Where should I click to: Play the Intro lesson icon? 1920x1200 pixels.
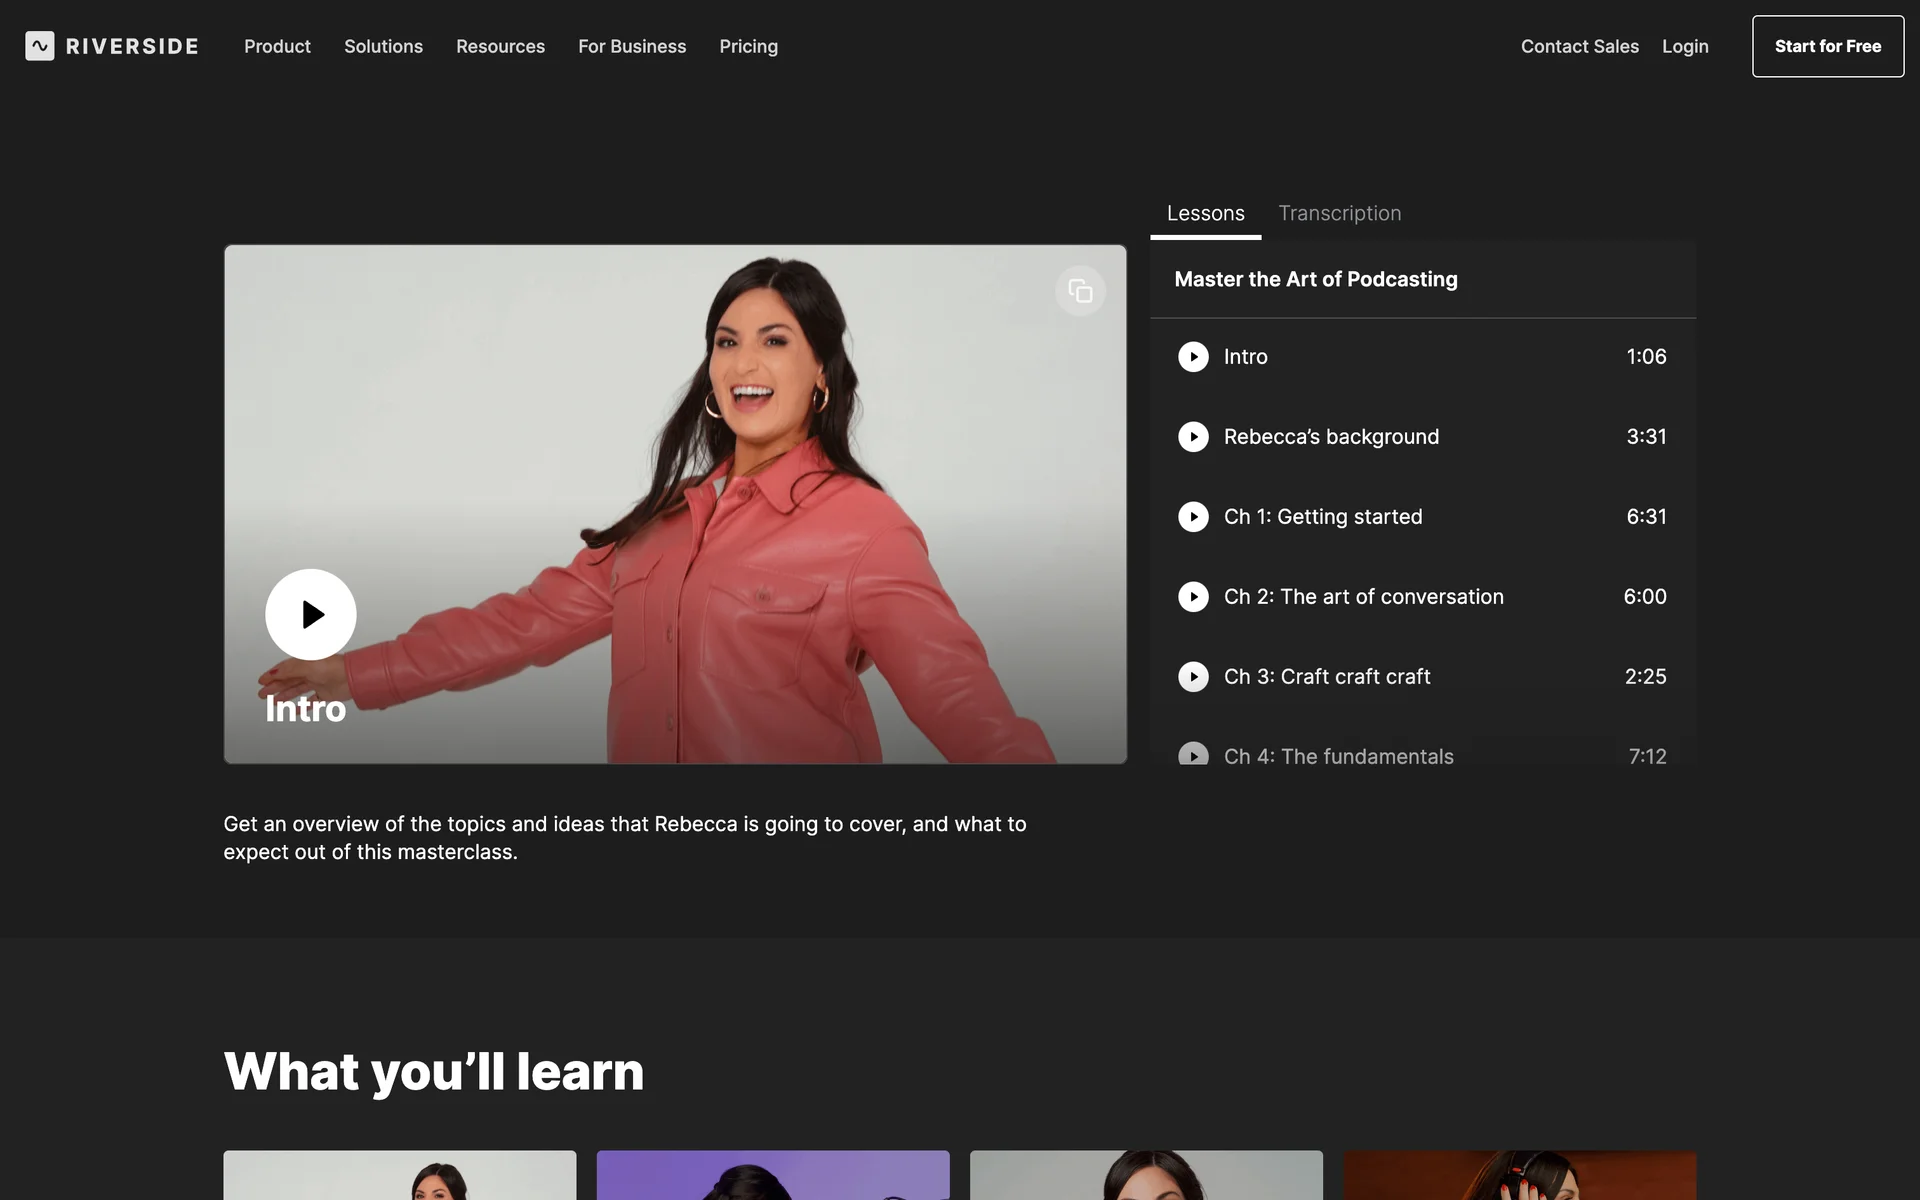pyautogui.click(x=1193, y=357)
